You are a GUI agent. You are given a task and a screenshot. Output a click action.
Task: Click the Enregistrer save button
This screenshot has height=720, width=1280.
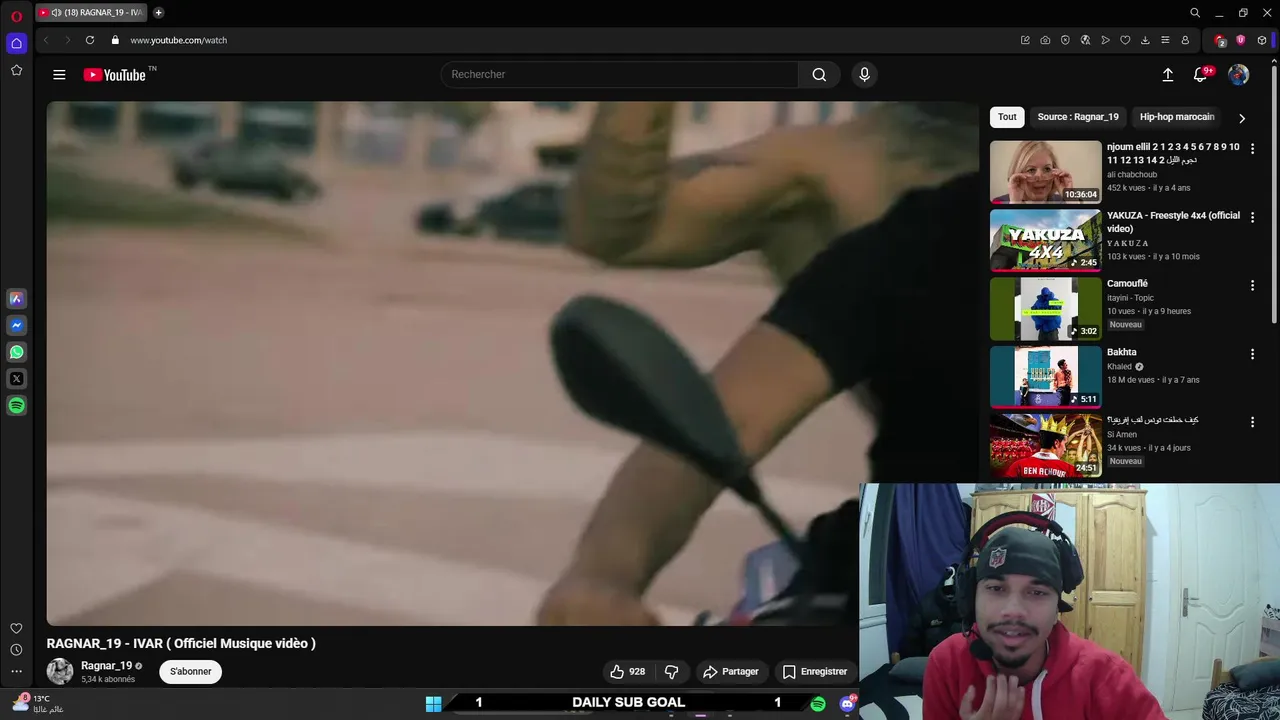point(815,671)
